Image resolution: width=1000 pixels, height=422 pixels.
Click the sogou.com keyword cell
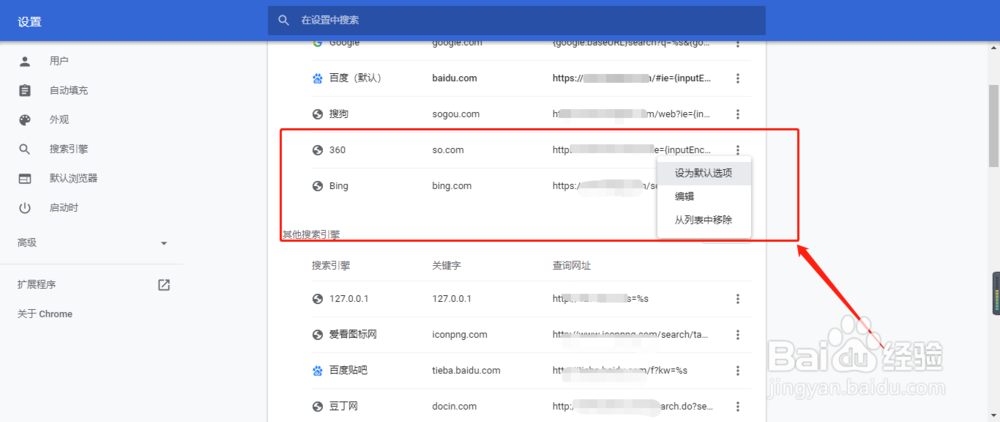tap(455, 114)
